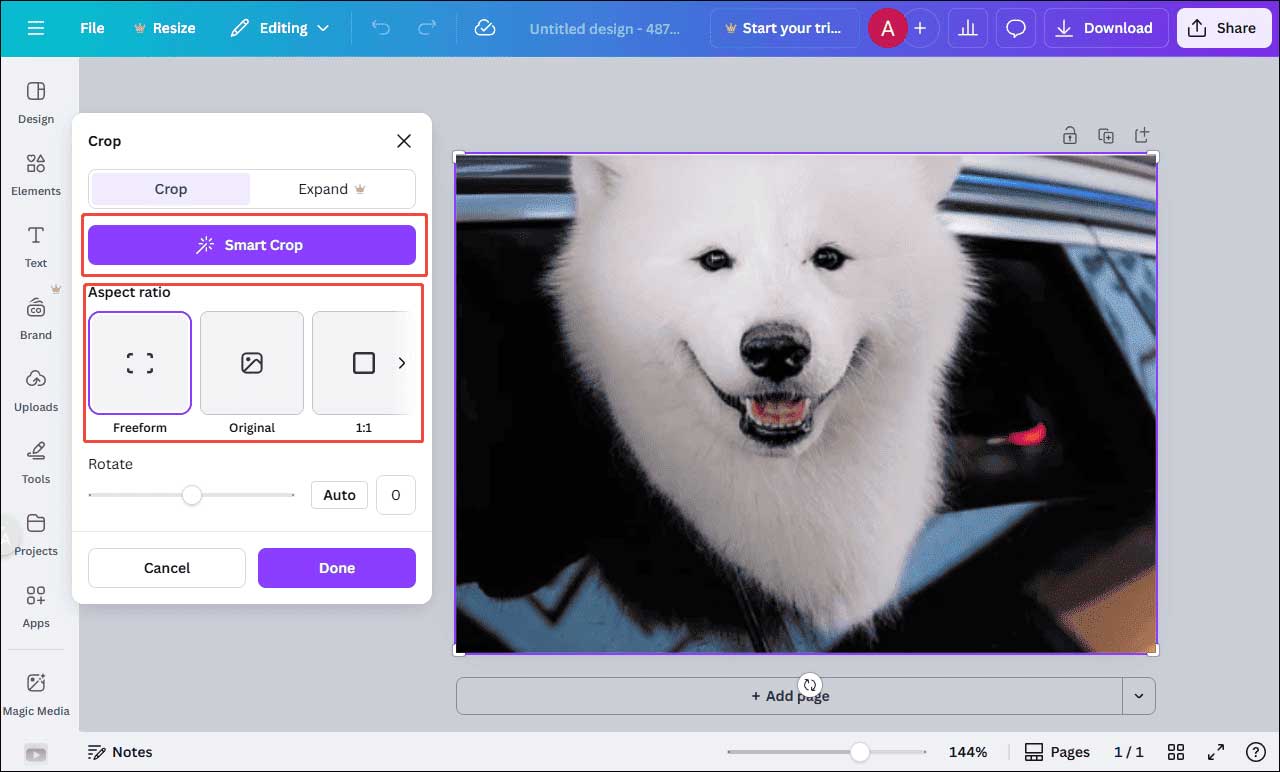Select the Text tool in the sidebar

point(36,247)
